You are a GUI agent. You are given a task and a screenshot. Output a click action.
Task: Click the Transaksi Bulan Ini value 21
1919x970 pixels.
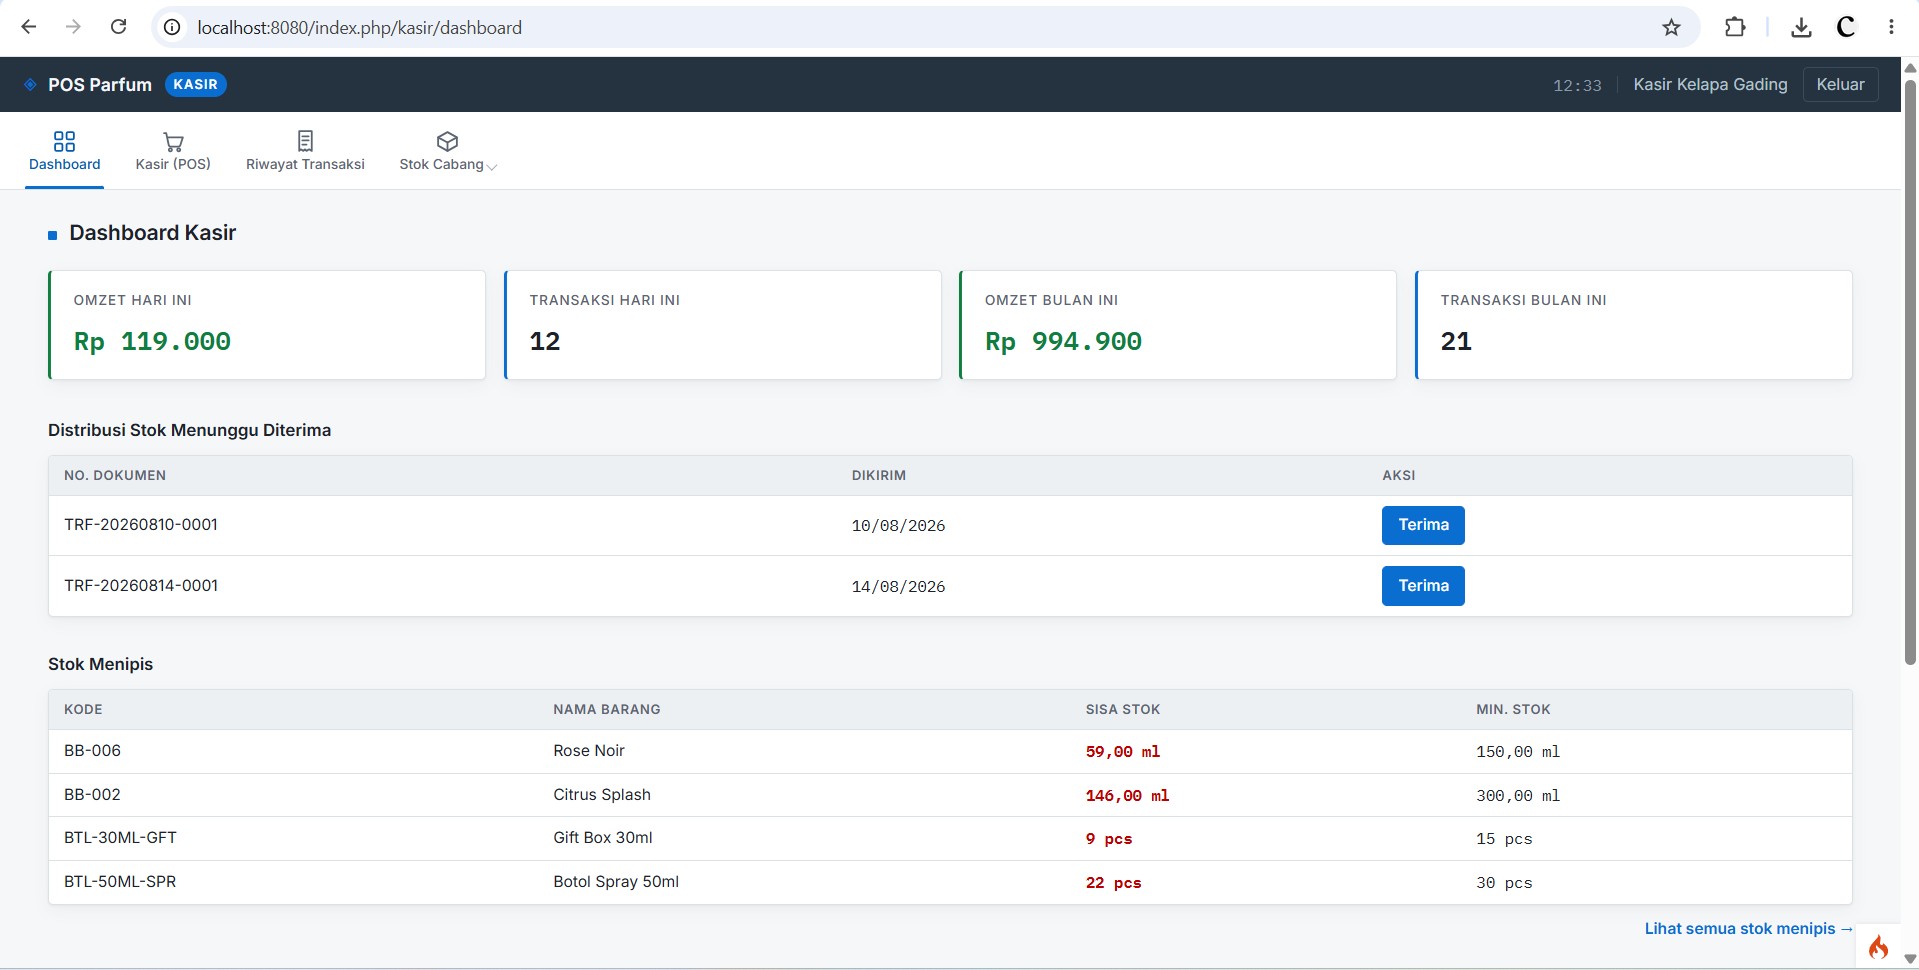(1456, 342)
